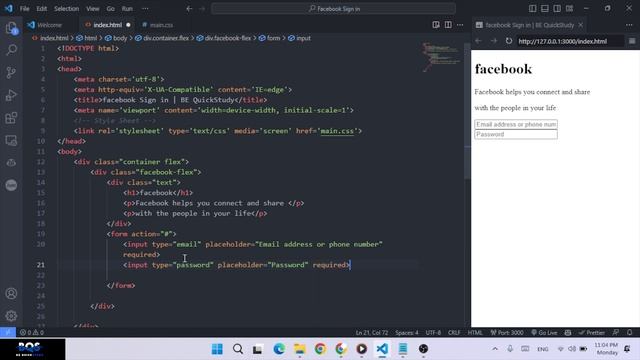
Task: Open the Go menu
Action: click(x=111, y=9)
